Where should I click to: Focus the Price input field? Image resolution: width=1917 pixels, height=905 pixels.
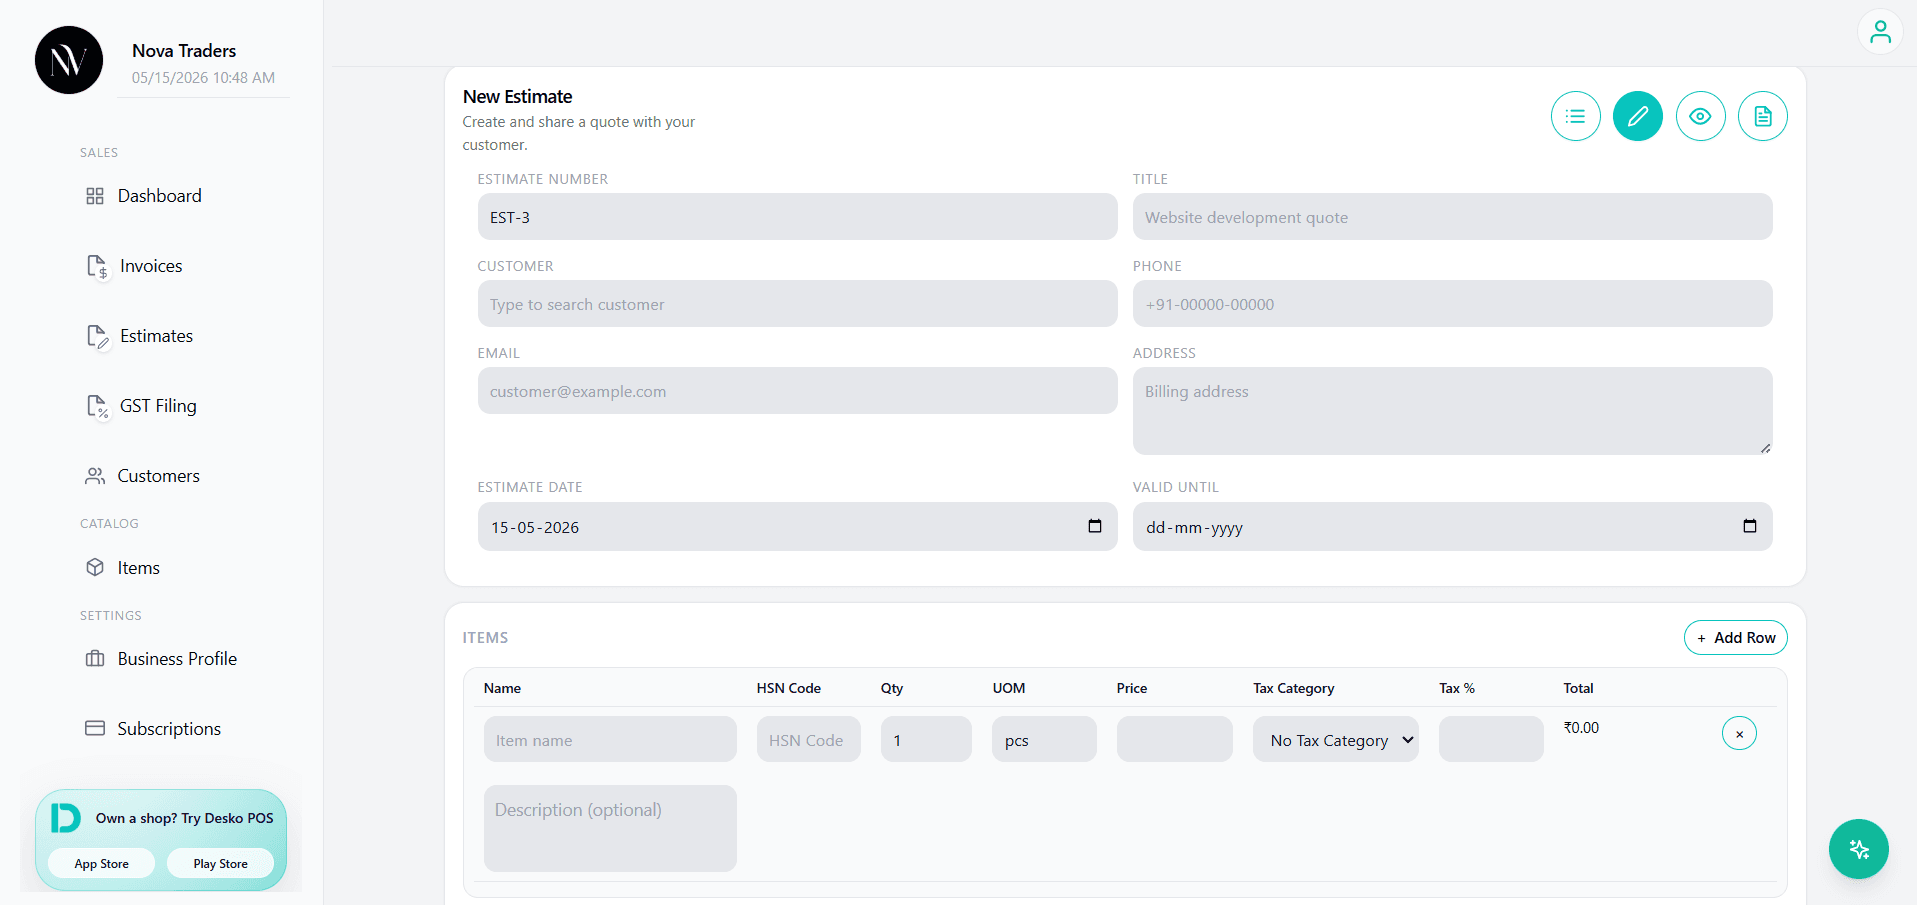coord(1174,739)
